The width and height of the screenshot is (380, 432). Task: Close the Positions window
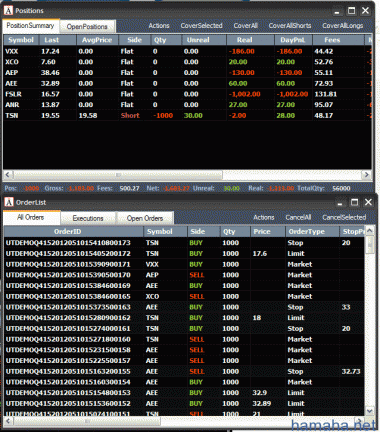click(x=366, y=11)
